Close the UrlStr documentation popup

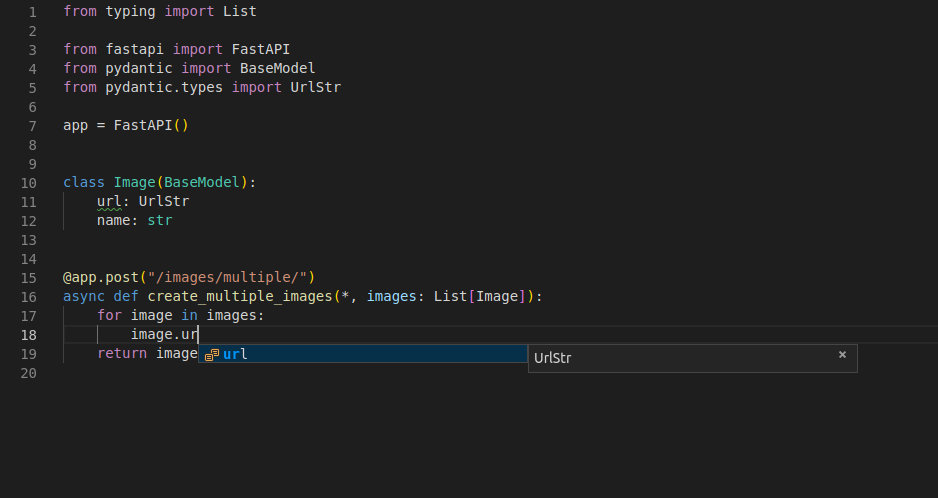[x=842, y=355]
